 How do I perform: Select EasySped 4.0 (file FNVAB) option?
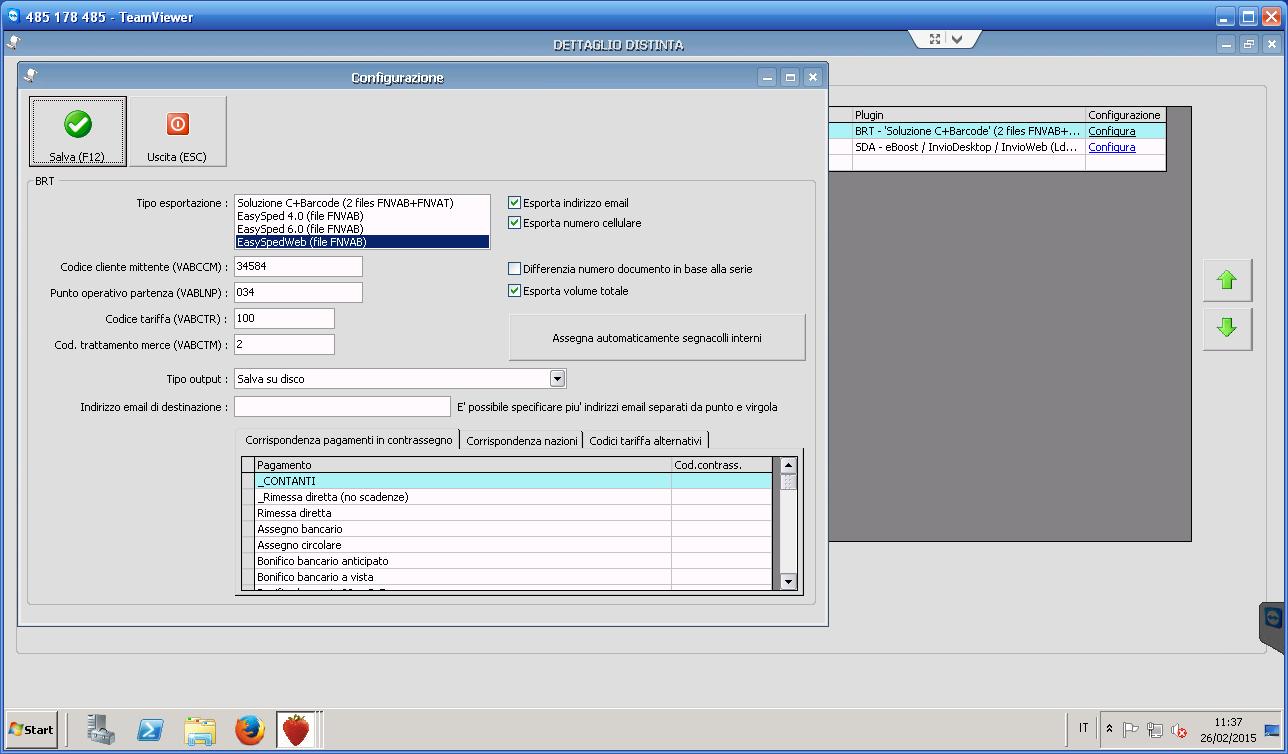tap(362, 216)
